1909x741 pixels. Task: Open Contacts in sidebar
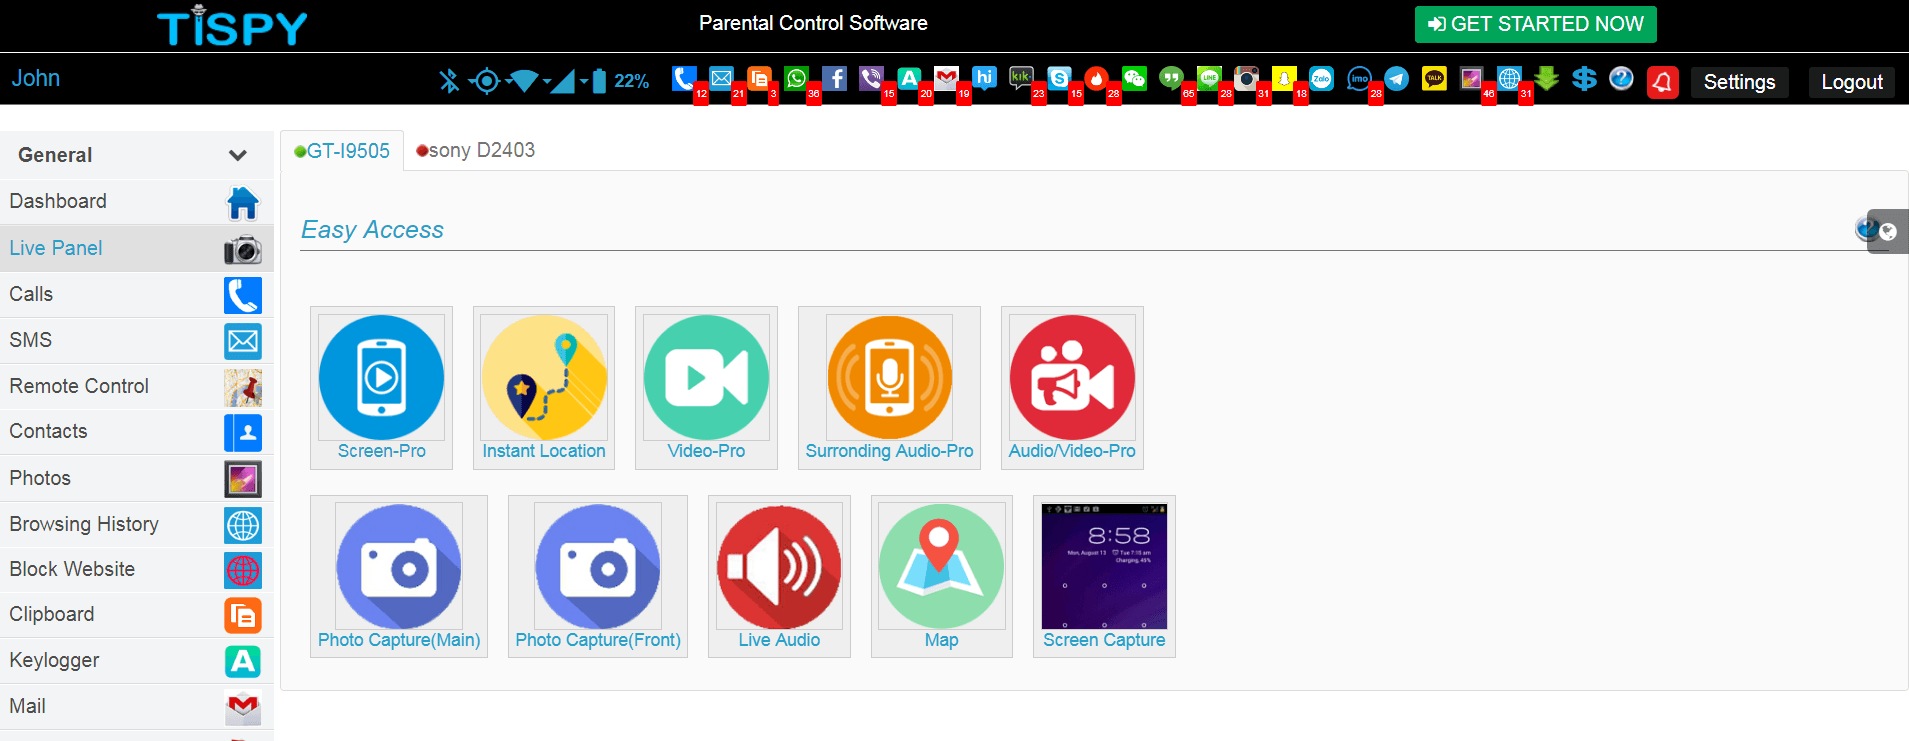point(136,432)
